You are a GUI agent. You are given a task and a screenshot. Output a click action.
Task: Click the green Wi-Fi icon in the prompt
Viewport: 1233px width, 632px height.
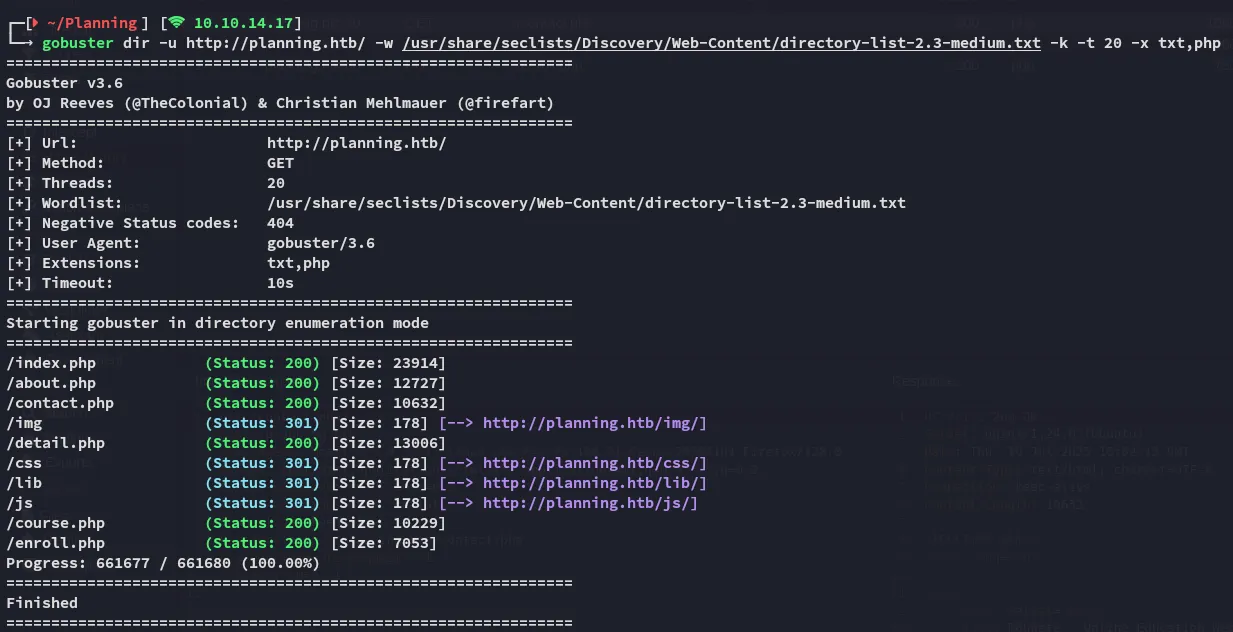coord(176,22)
